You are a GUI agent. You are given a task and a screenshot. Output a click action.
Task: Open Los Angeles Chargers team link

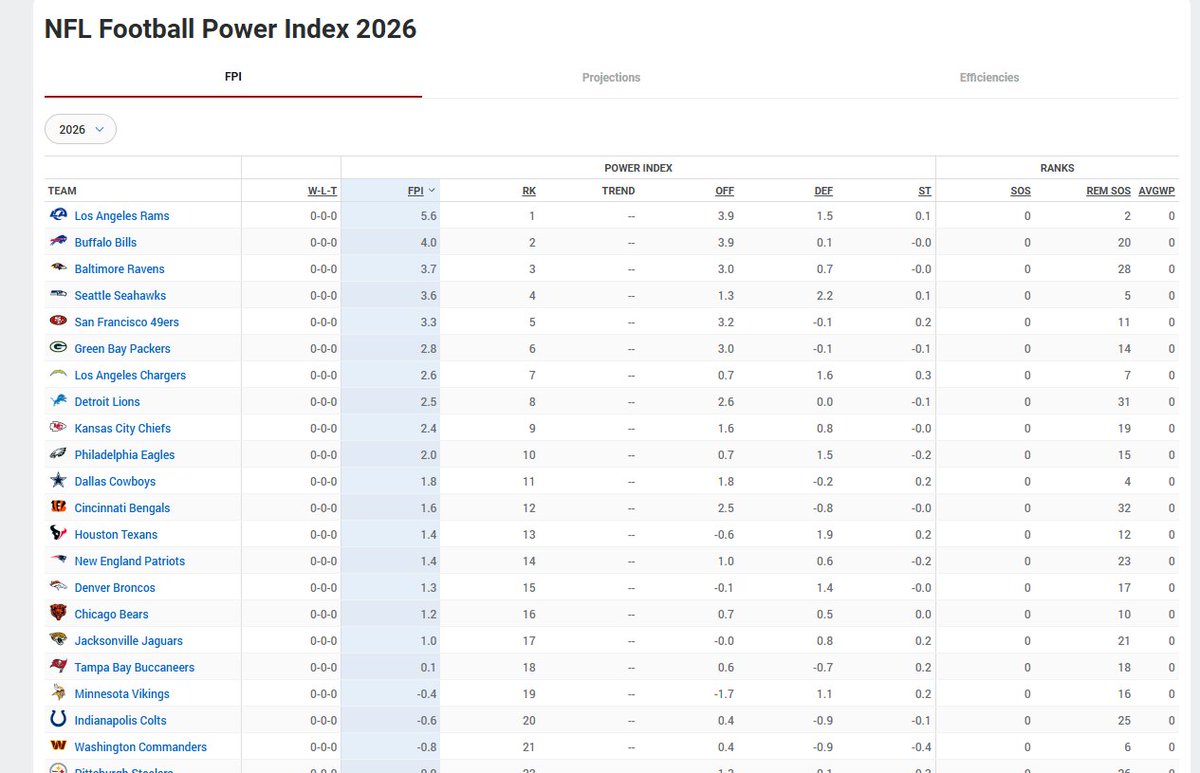coord(130,375)
